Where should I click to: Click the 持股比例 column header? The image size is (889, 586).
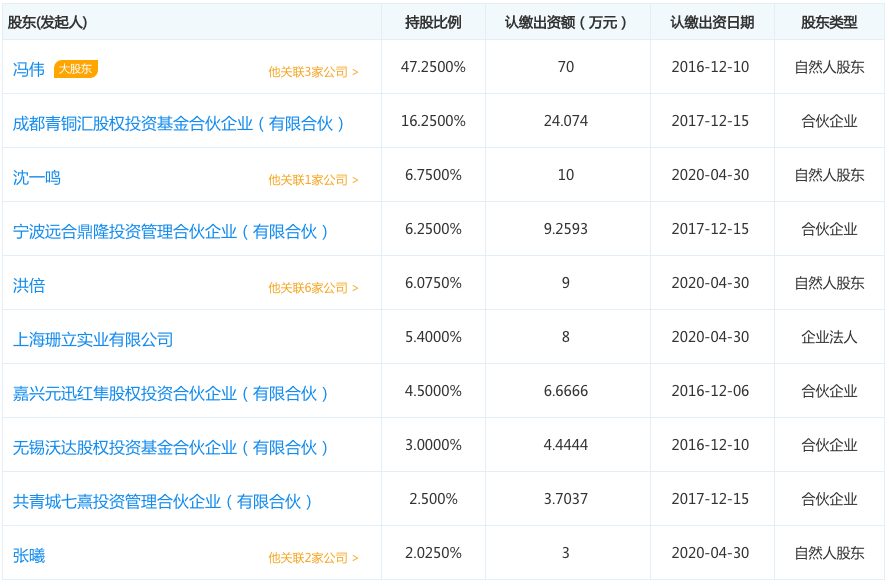[x=433, y=22]
